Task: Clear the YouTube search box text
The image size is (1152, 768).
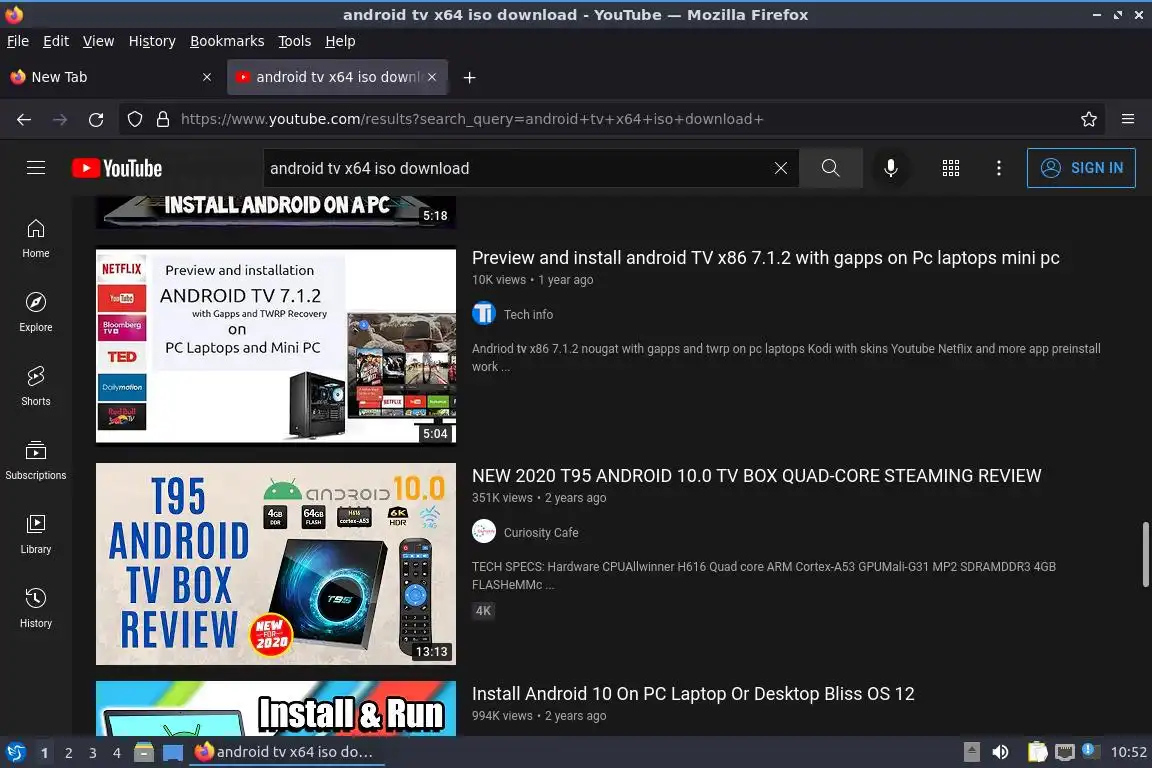Action: [x=780, y=168]
